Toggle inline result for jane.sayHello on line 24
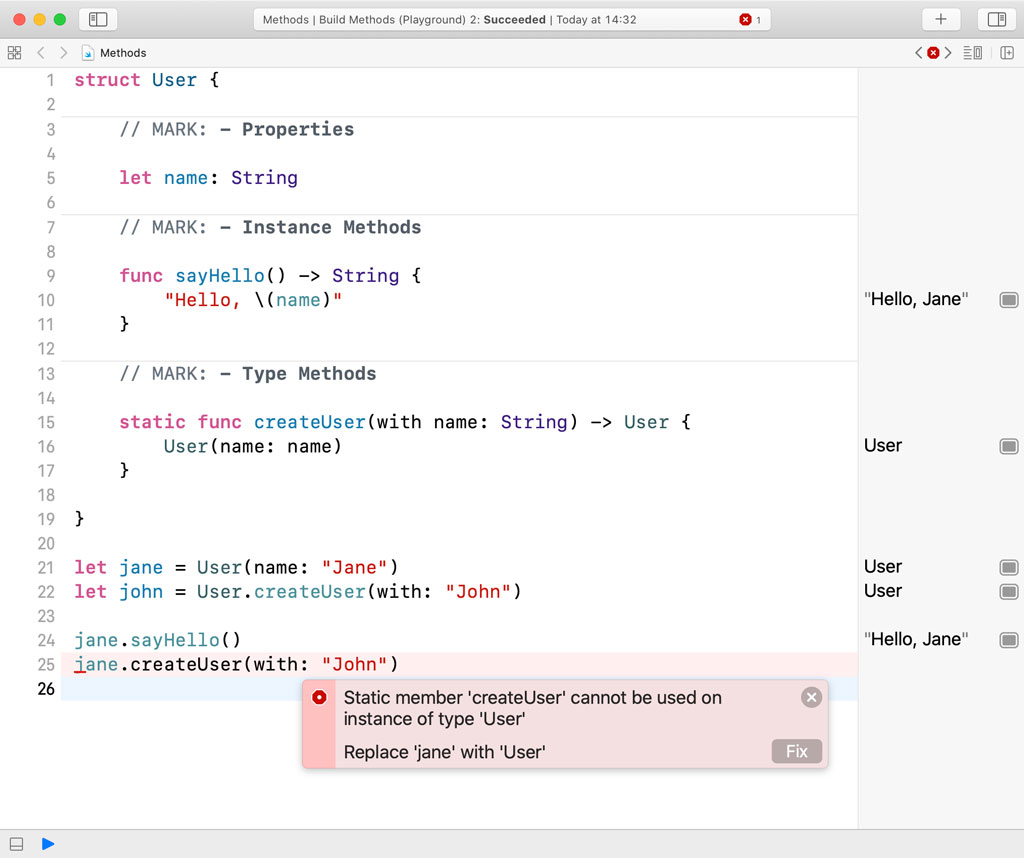The height and width of the screenshot is (858, 1024). 1008,639
